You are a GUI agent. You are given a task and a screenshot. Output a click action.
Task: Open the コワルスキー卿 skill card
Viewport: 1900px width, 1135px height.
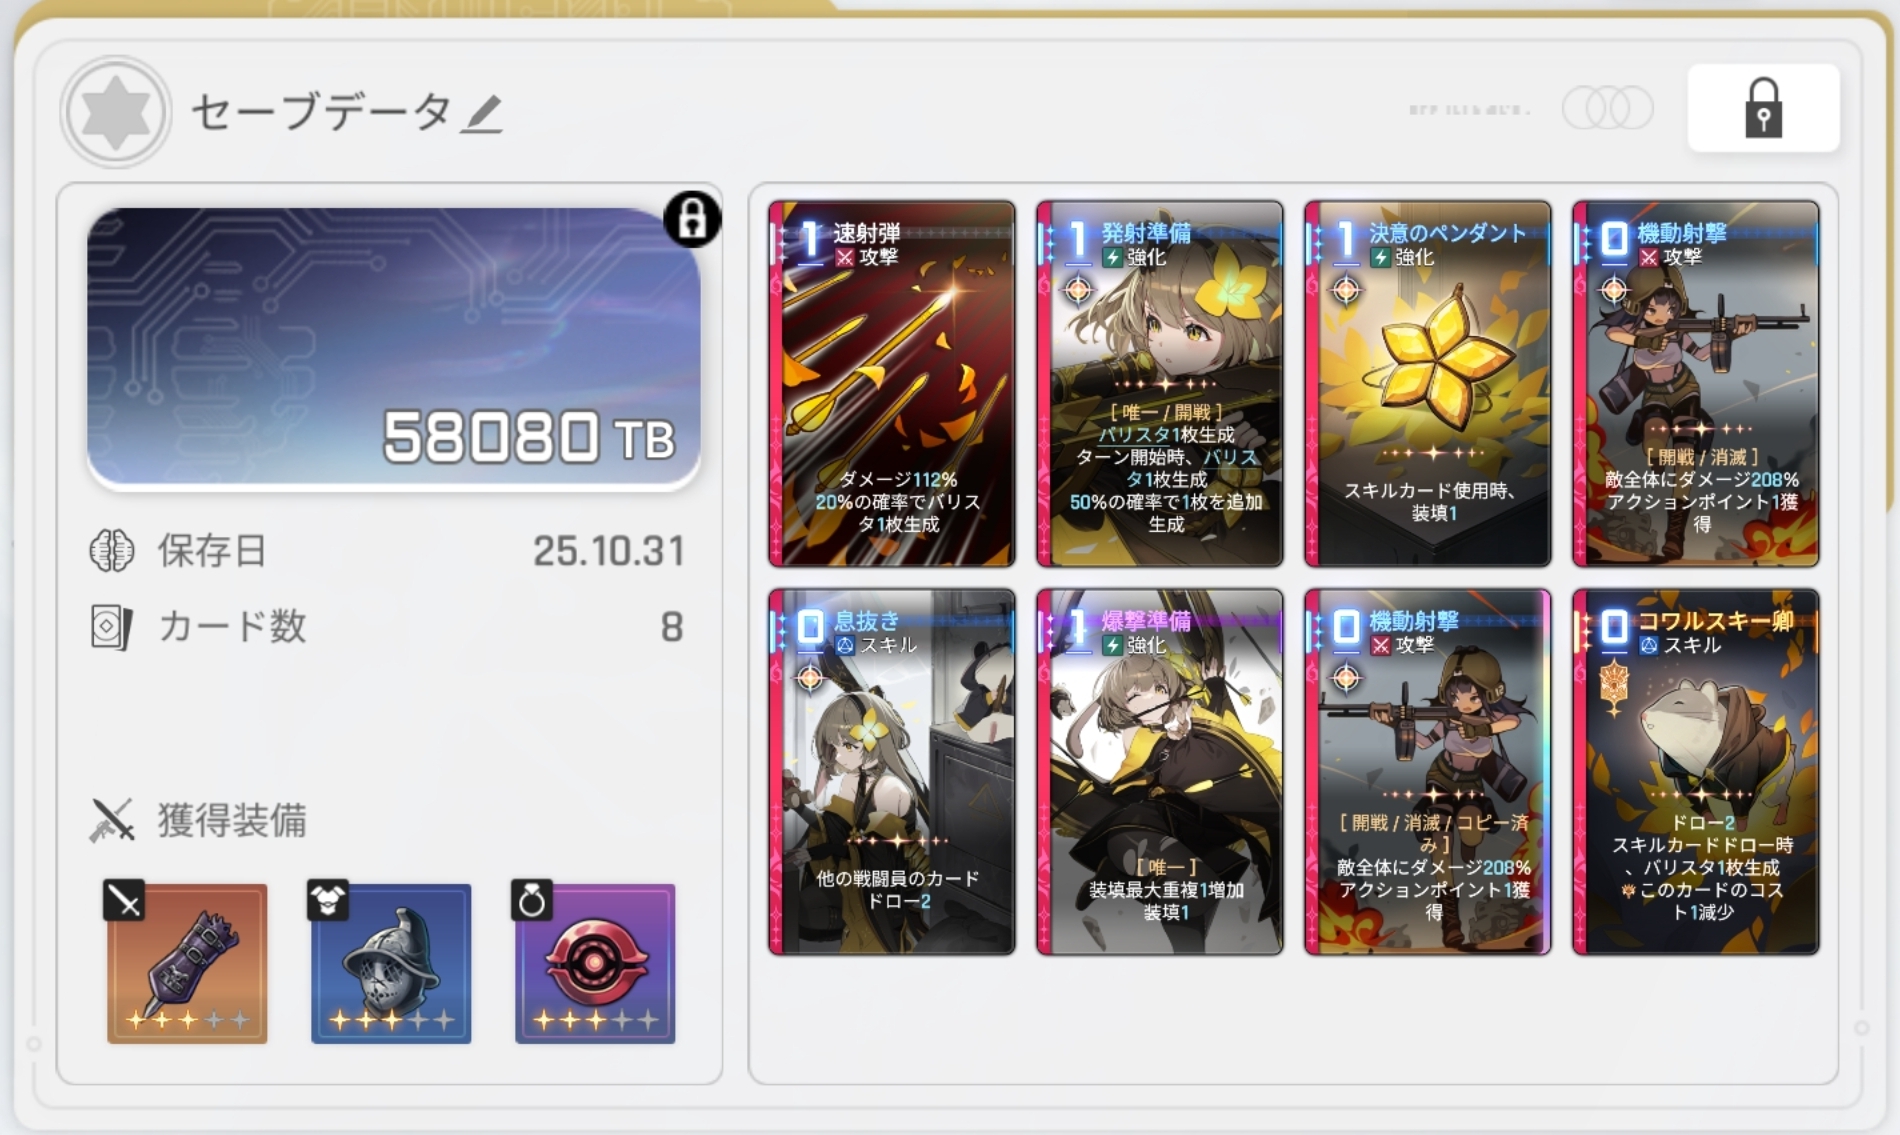coord(1696,772)
